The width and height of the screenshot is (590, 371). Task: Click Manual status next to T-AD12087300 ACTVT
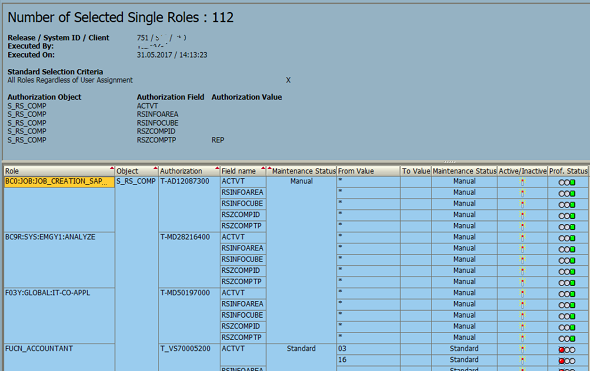point(301,181)
